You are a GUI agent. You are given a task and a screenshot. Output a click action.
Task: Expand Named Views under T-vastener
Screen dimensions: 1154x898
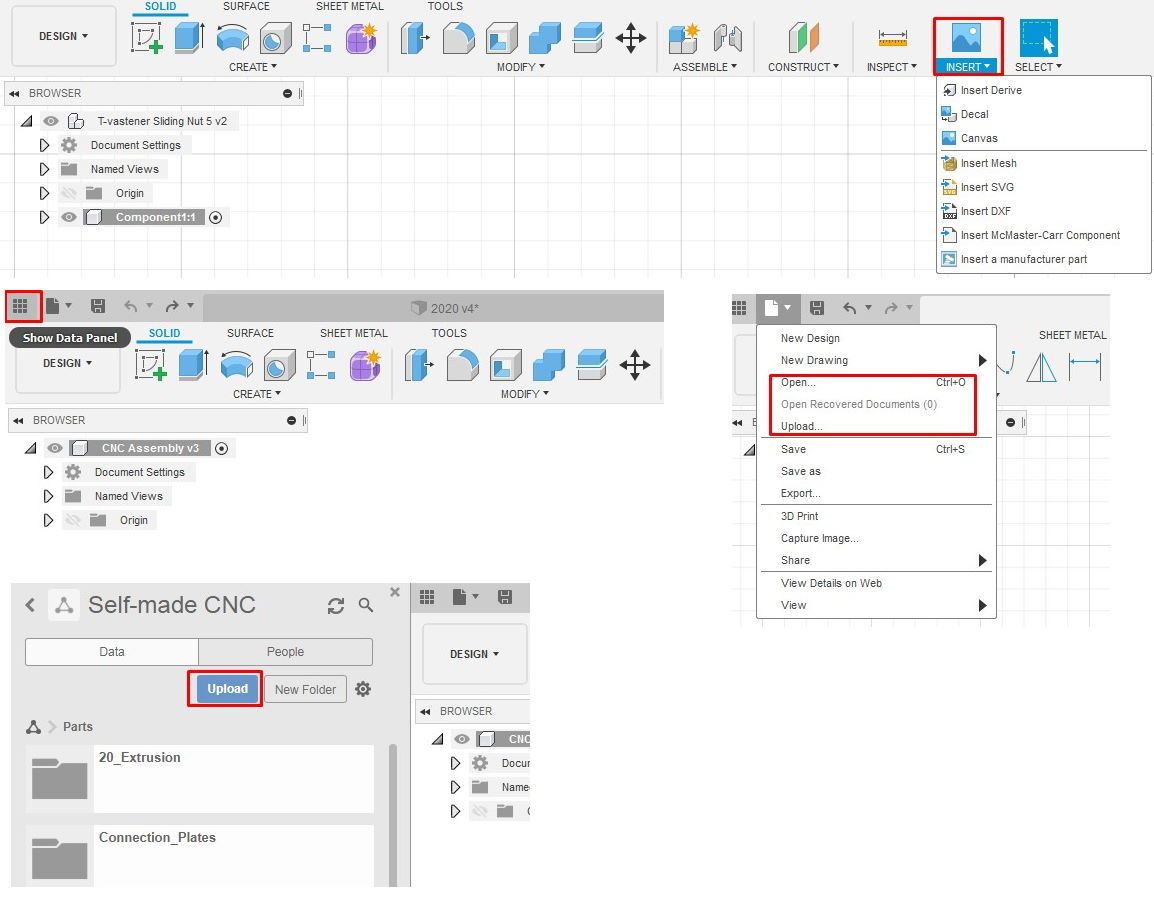[44, 169]
